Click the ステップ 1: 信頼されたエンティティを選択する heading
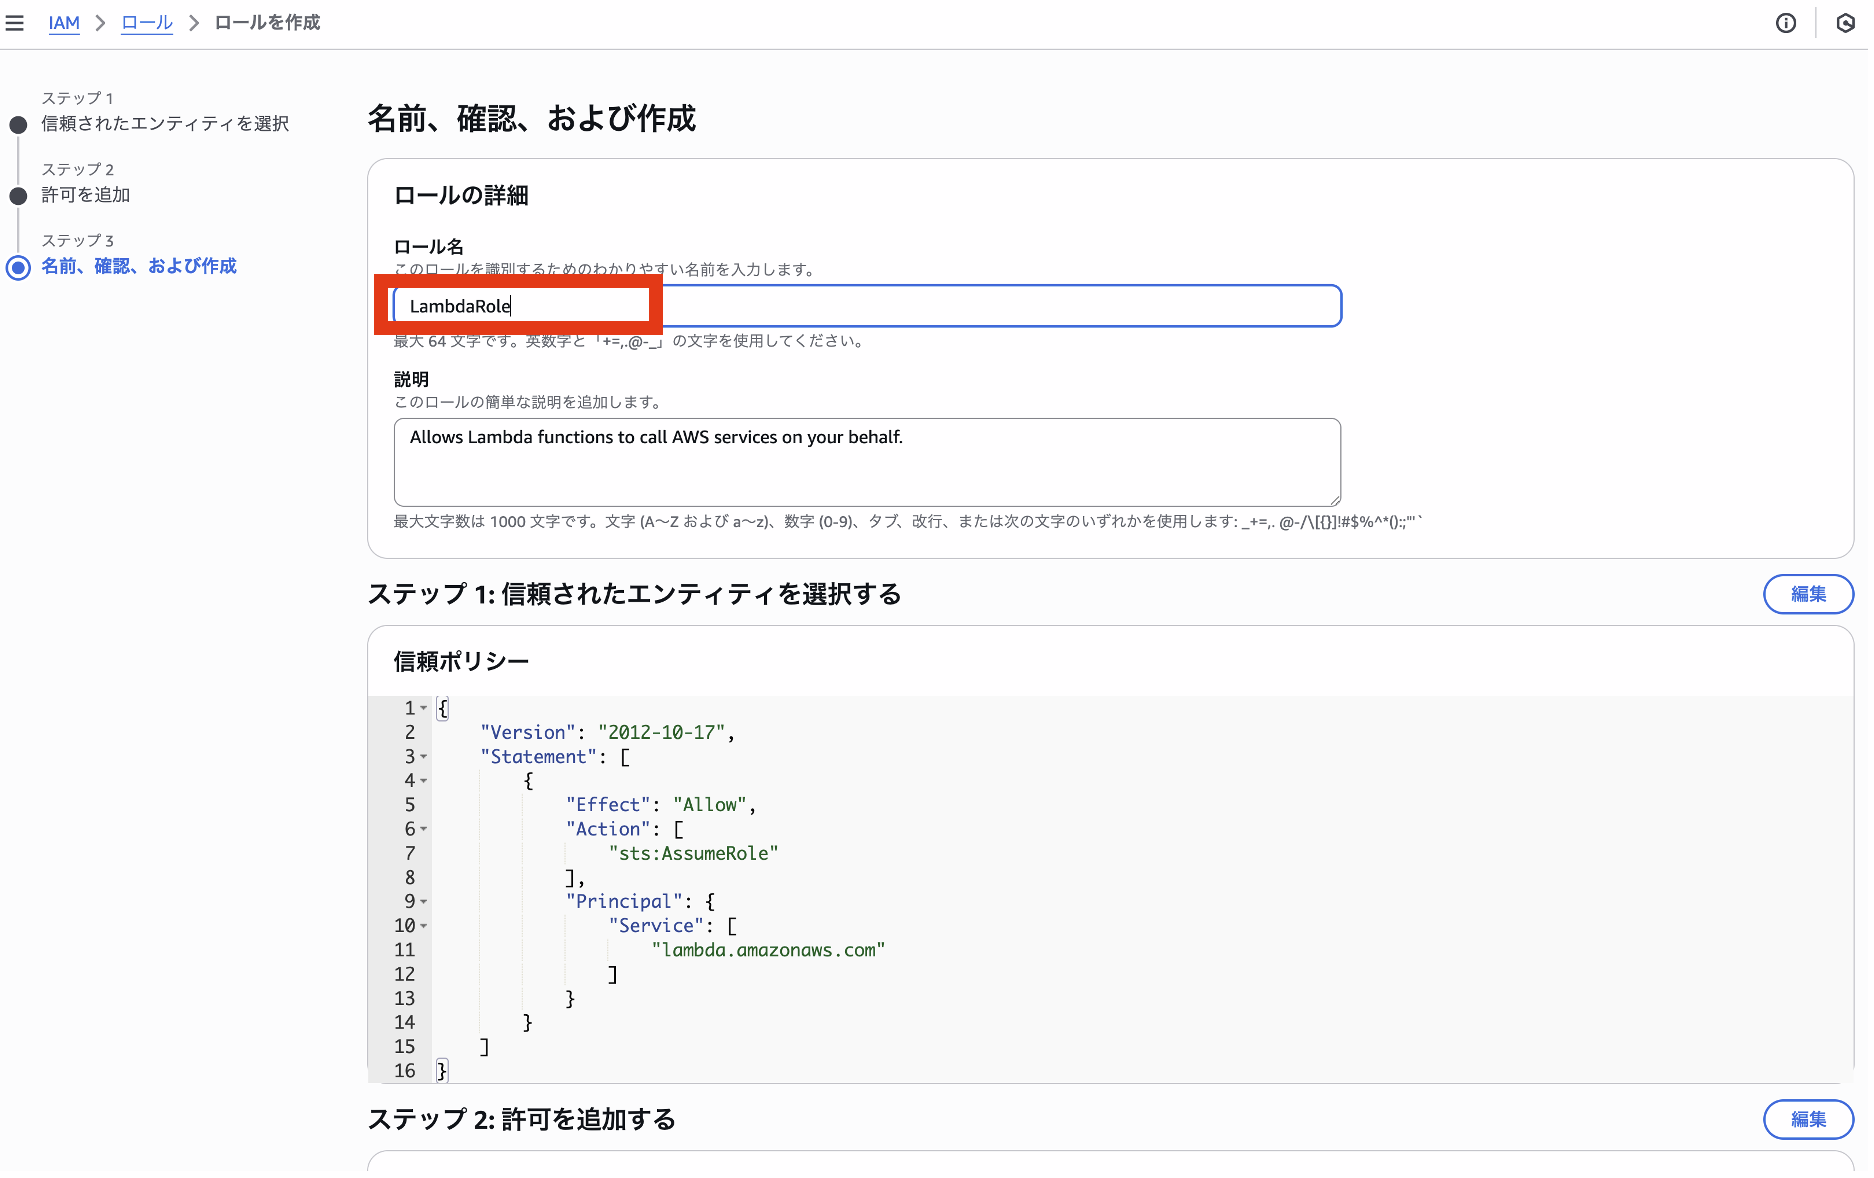1874x1178 pixels. pyautogui.click(x=634, y=594)
